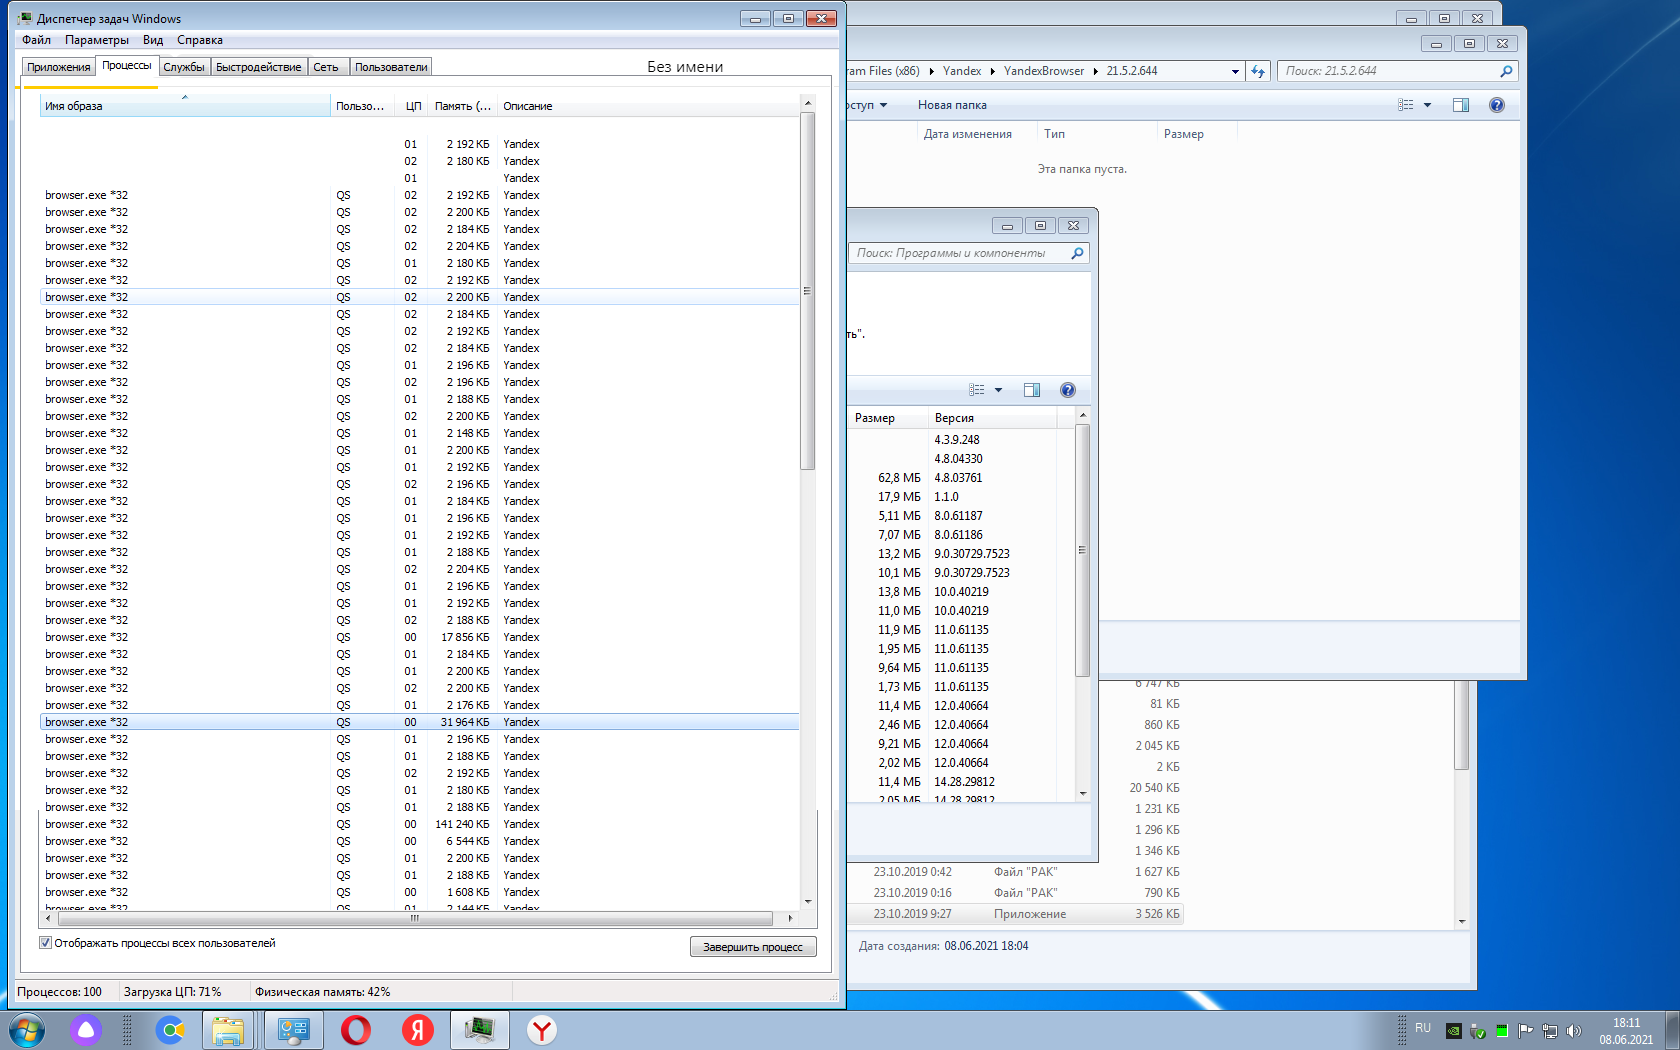Image resolution: width=1680 pixels, height=1050 pixels.
Task: Open the Opera browser from taskbar
Action: coord(355,1030)
